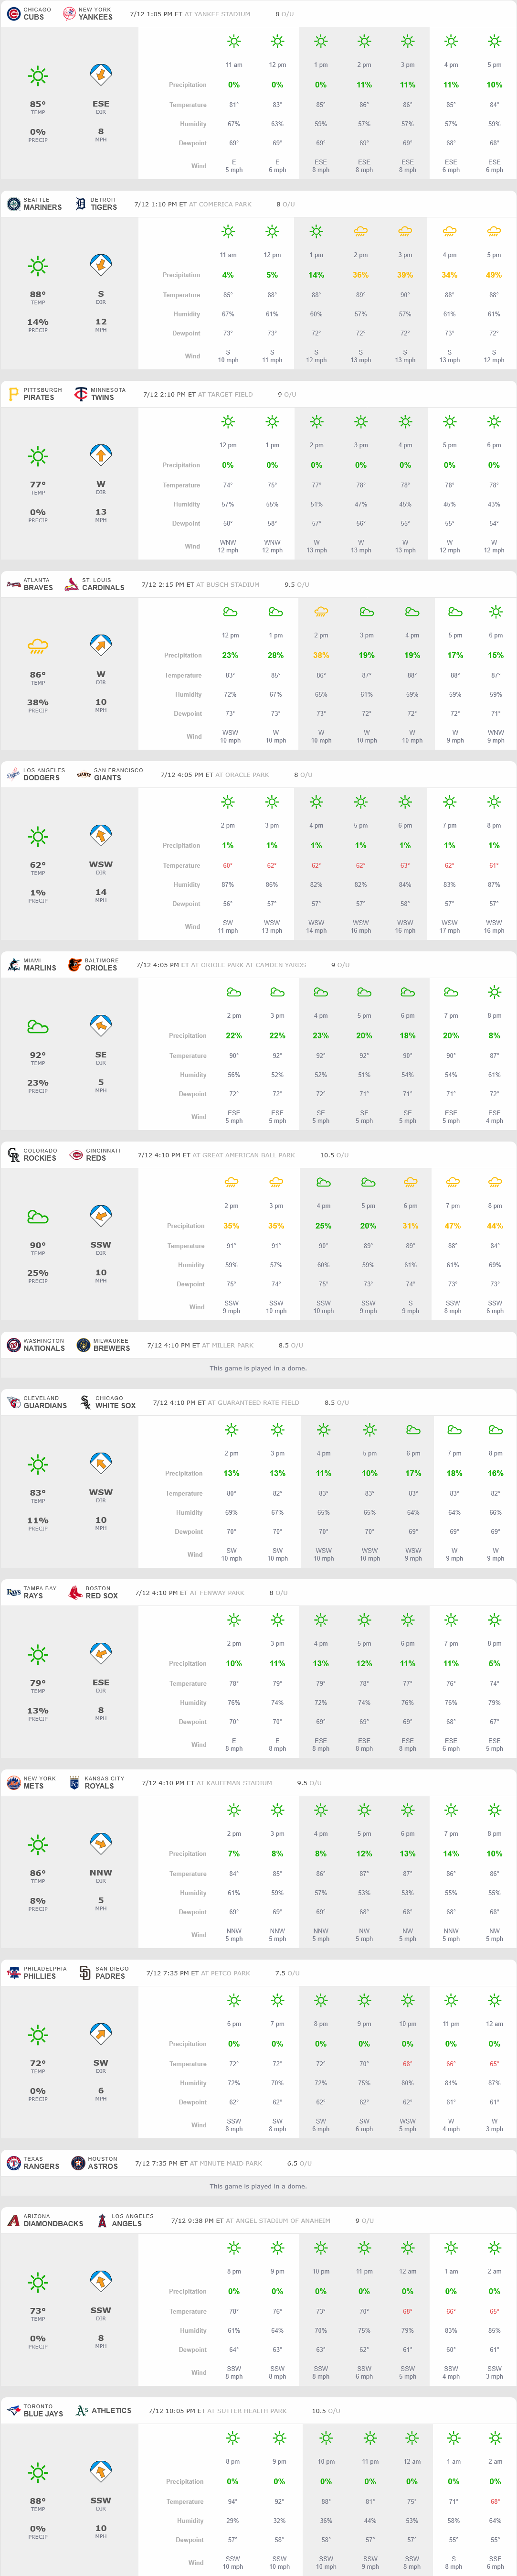Open the Tampa Bay Rays logo
The width and height of the screenshot is (517, 2576).
[x=13, y=1592]
